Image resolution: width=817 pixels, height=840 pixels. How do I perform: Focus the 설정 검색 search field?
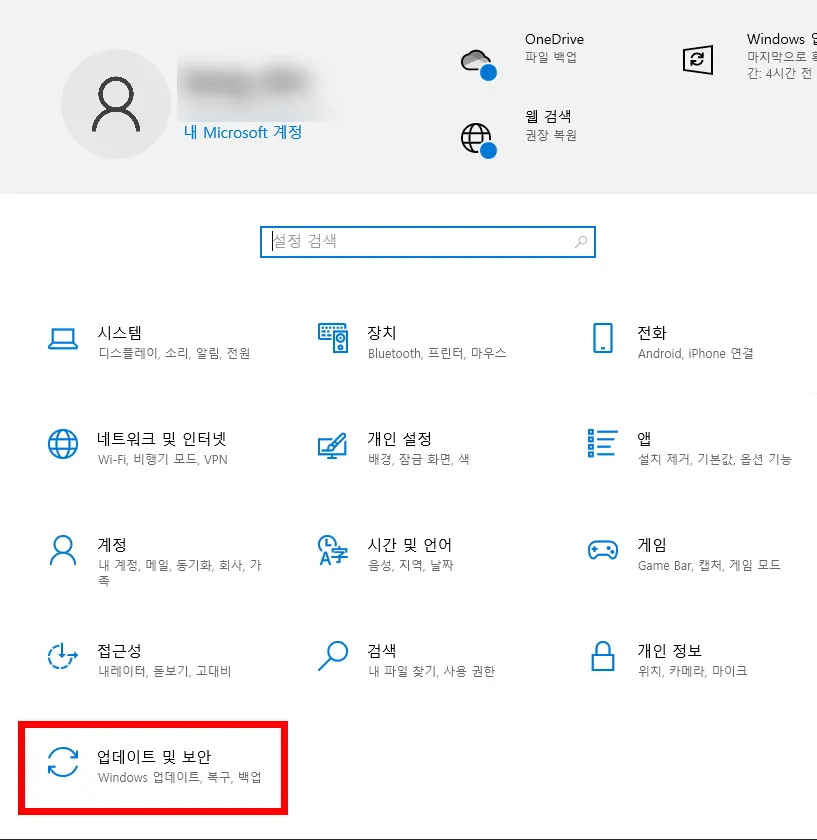(428, 242)
